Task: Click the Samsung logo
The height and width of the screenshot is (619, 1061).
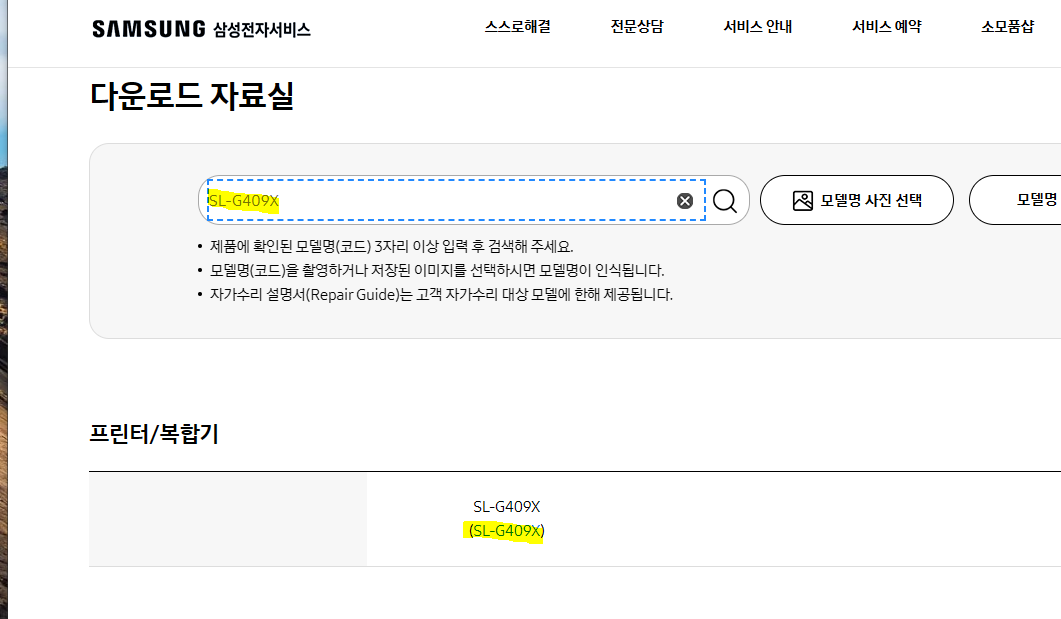Action: [x=149, y=29]
